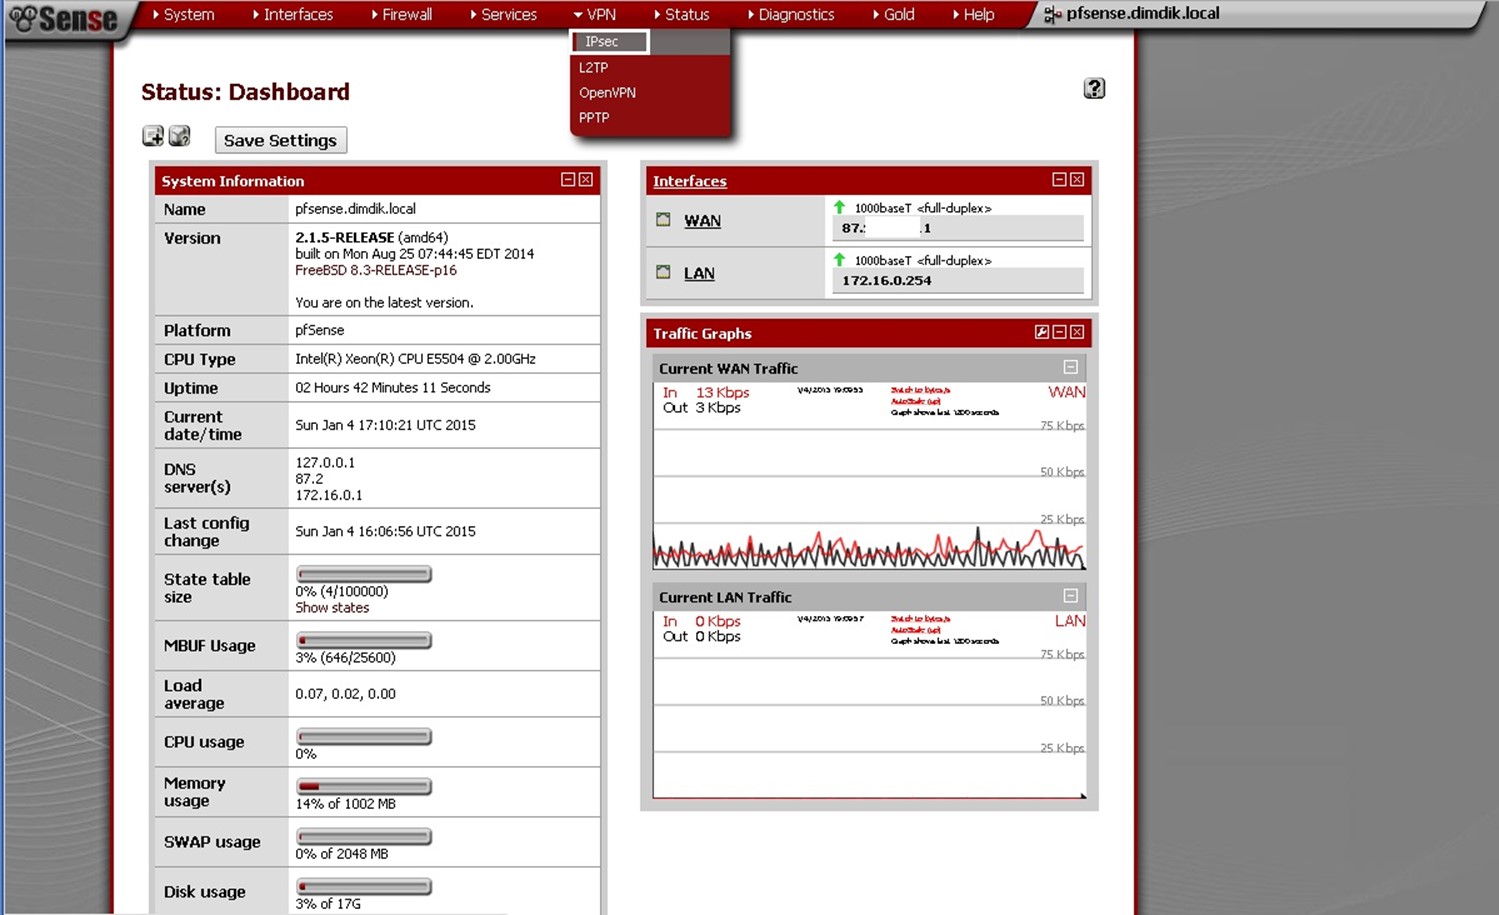This screenshot has height=915, width=1499.
Task: Click the Save Settings button
Action: [281, 140]
